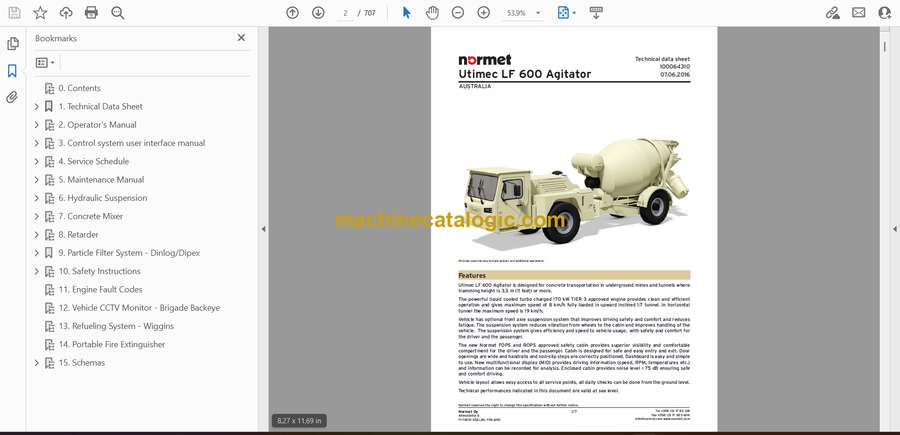
Task: Expand the 2. Operator's Manual bookmark
Action: [x=37, y=125]
